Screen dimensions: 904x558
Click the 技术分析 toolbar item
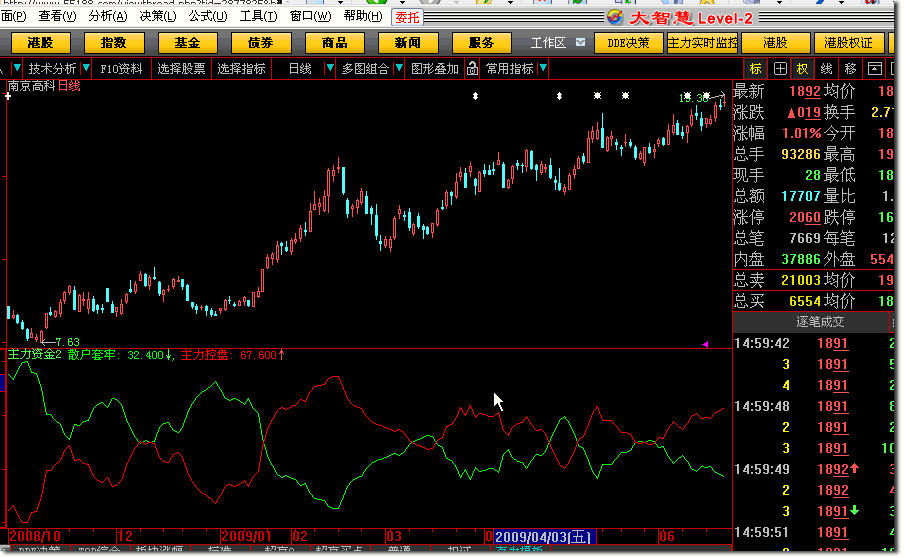point(52,69)
